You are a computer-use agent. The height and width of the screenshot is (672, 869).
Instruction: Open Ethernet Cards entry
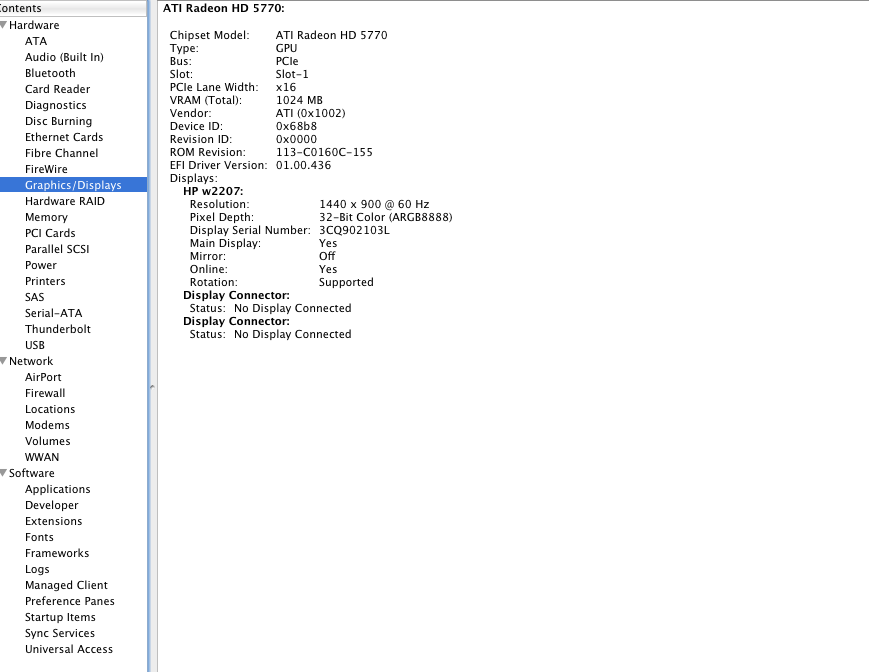pos(64,137)
